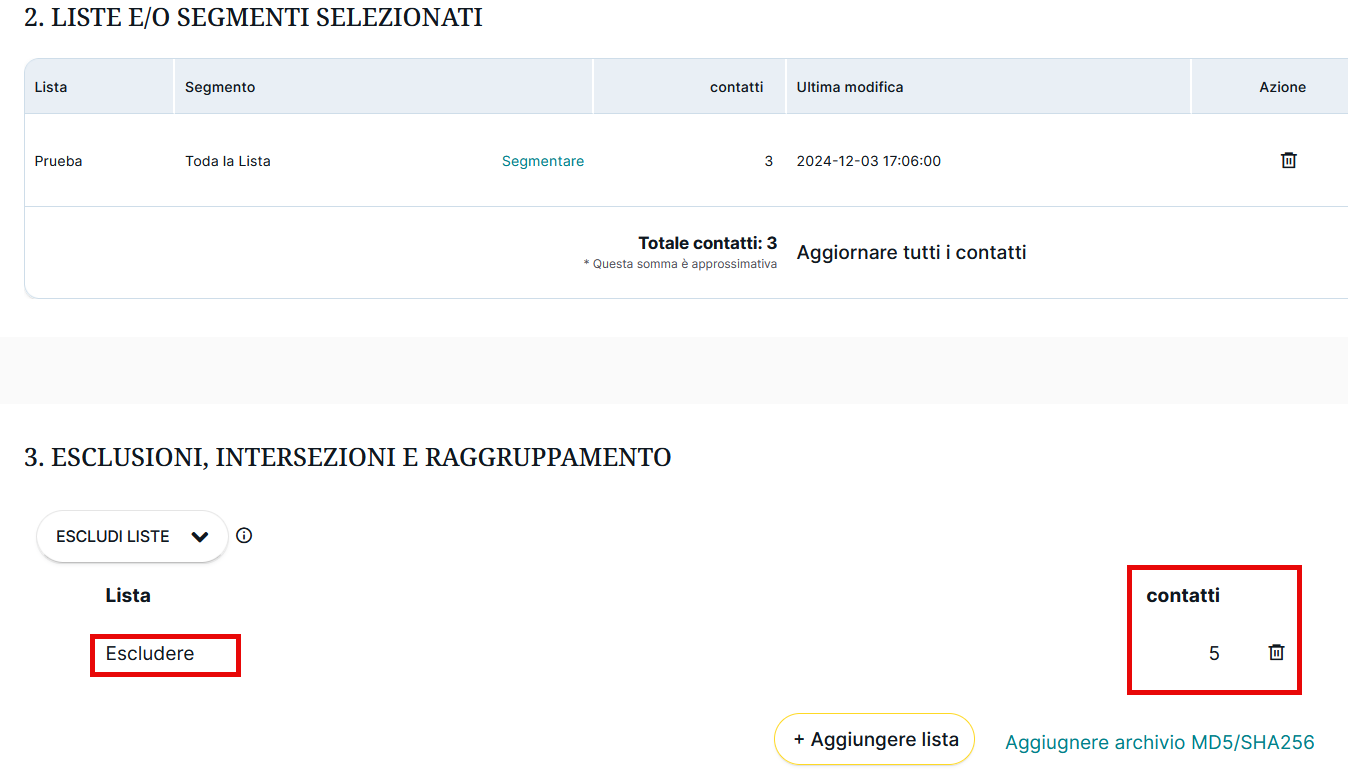Click Aggiornare tutti i contatti
This screenshot has height=780, width=1348.
tap(911, 253)
